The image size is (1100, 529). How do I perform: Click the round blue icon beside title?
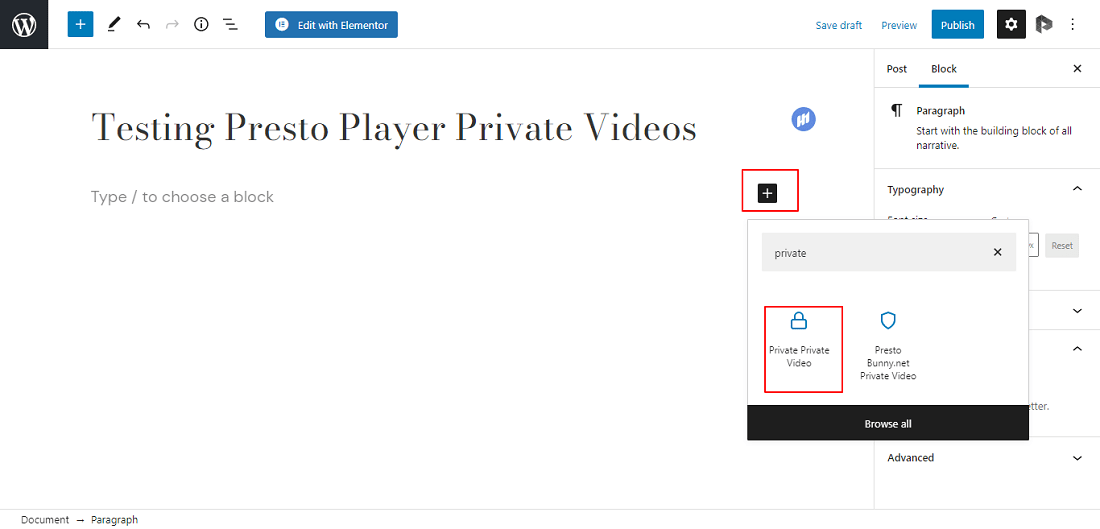pyautogui.click(x=803, y=119)
